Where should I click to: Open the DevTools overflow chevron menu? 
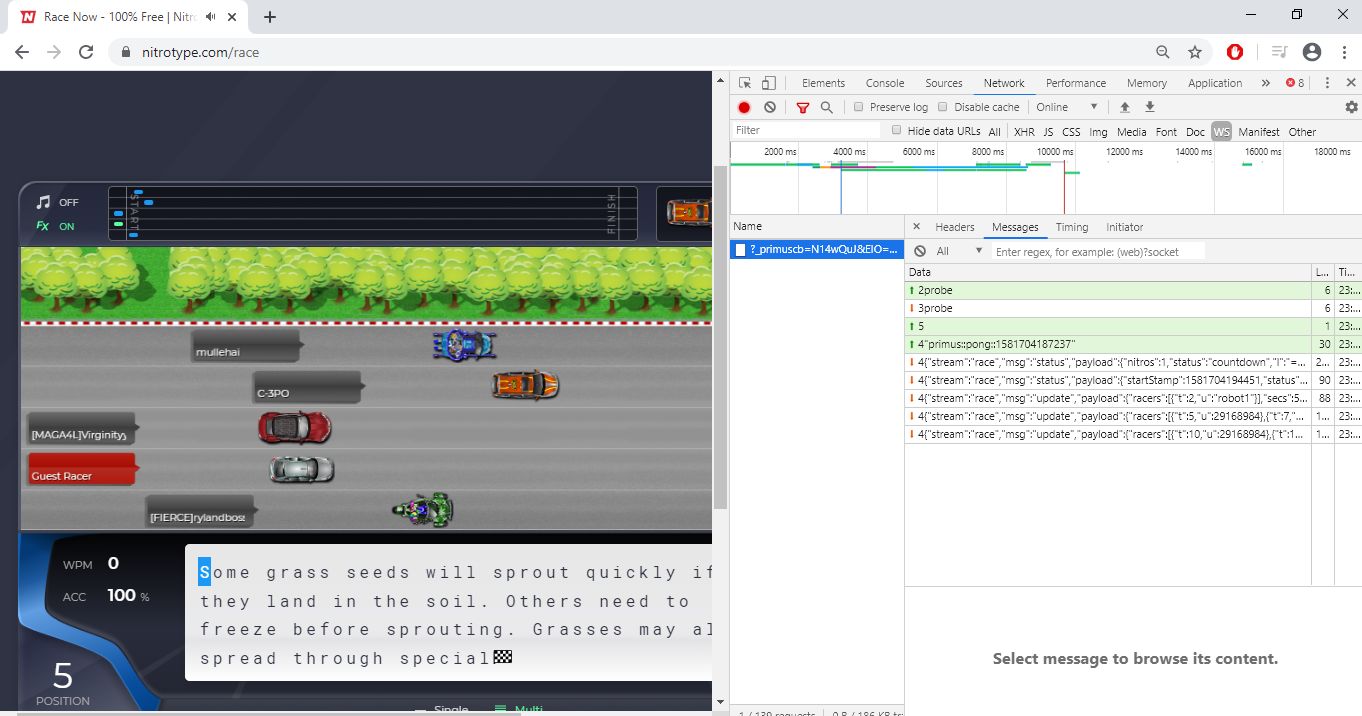[x=1265, y=83]
